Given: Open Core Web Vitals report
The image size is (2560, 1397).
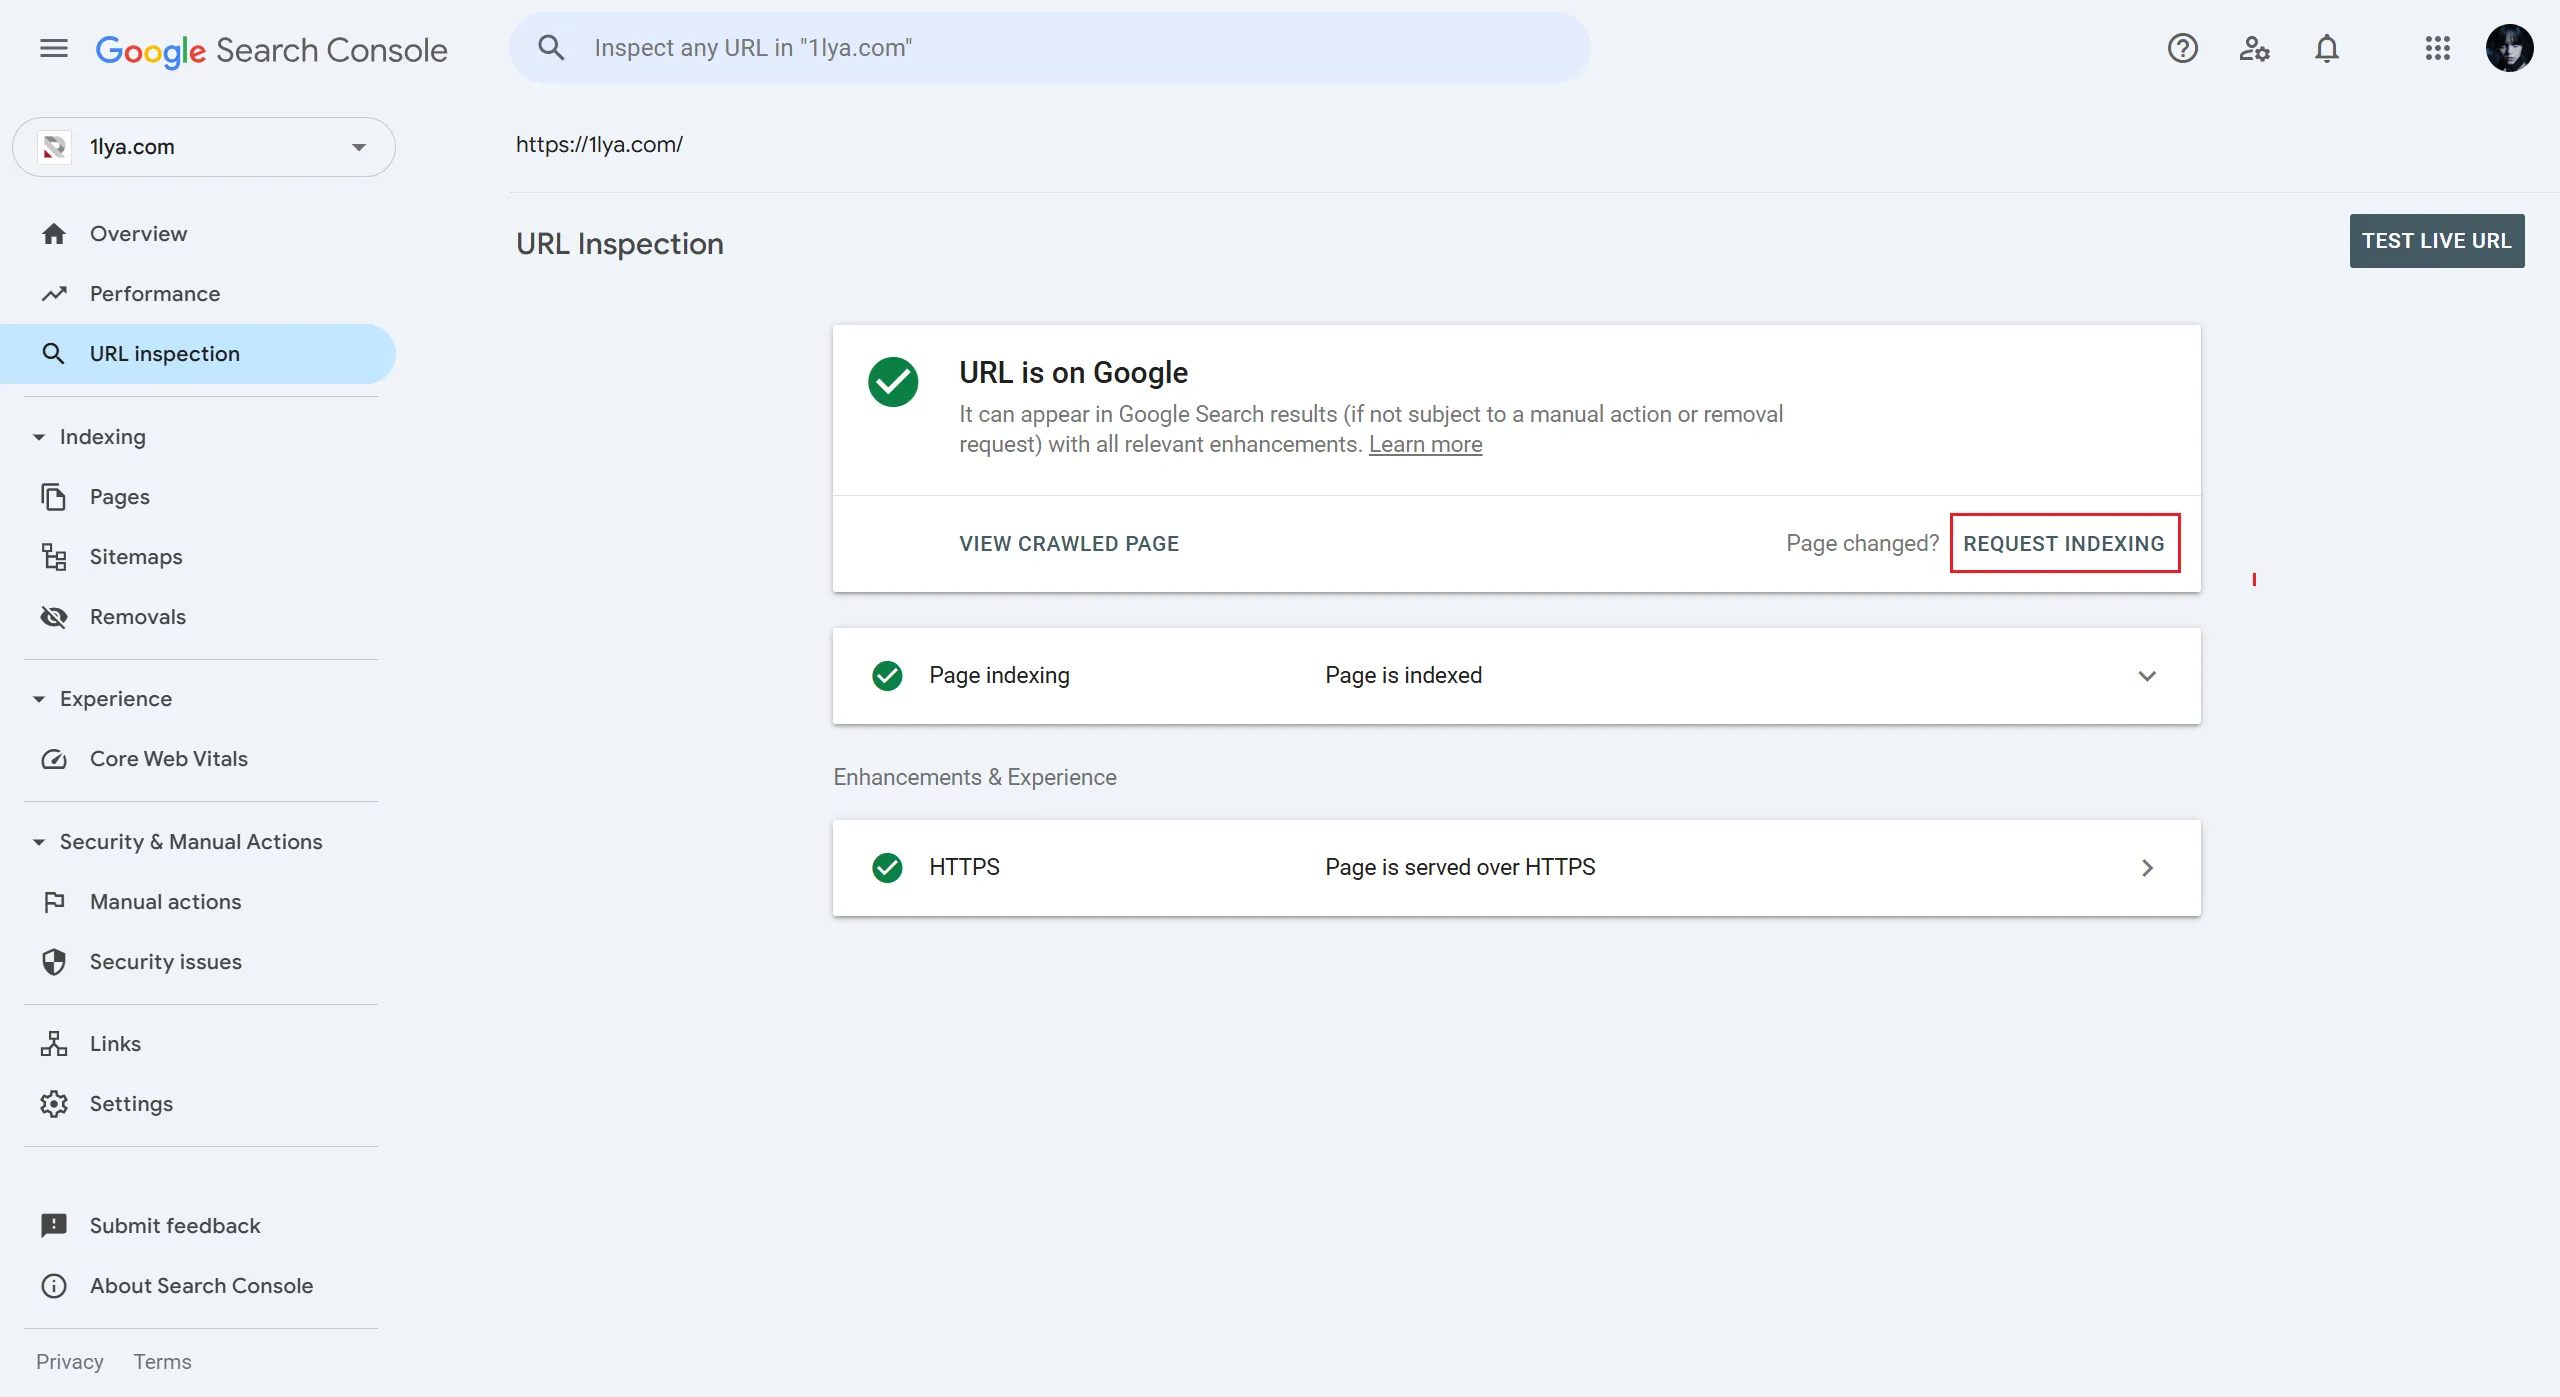Looking at the screenshot, I should [x=168, y=759].
